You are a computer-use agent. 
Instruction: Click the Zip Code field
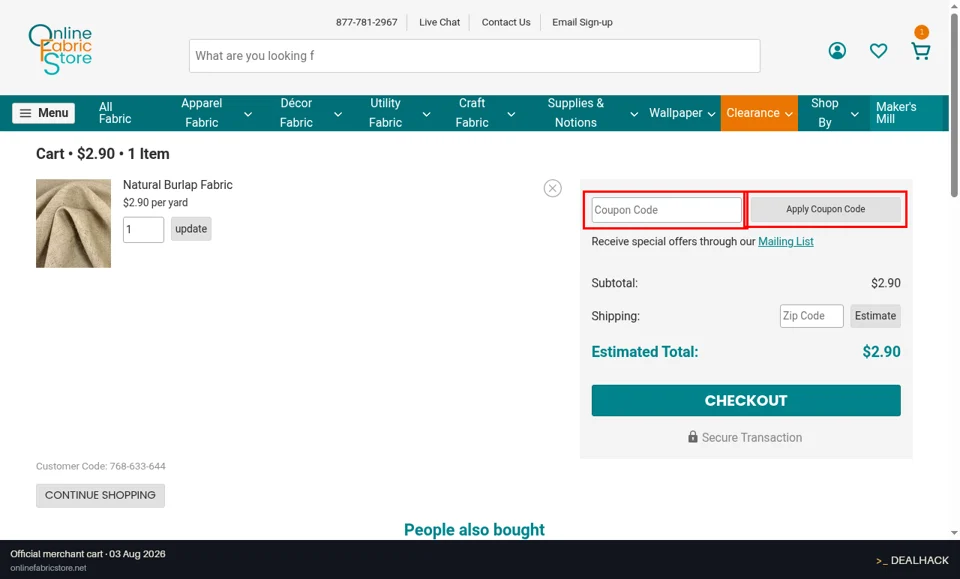point(811,316)
